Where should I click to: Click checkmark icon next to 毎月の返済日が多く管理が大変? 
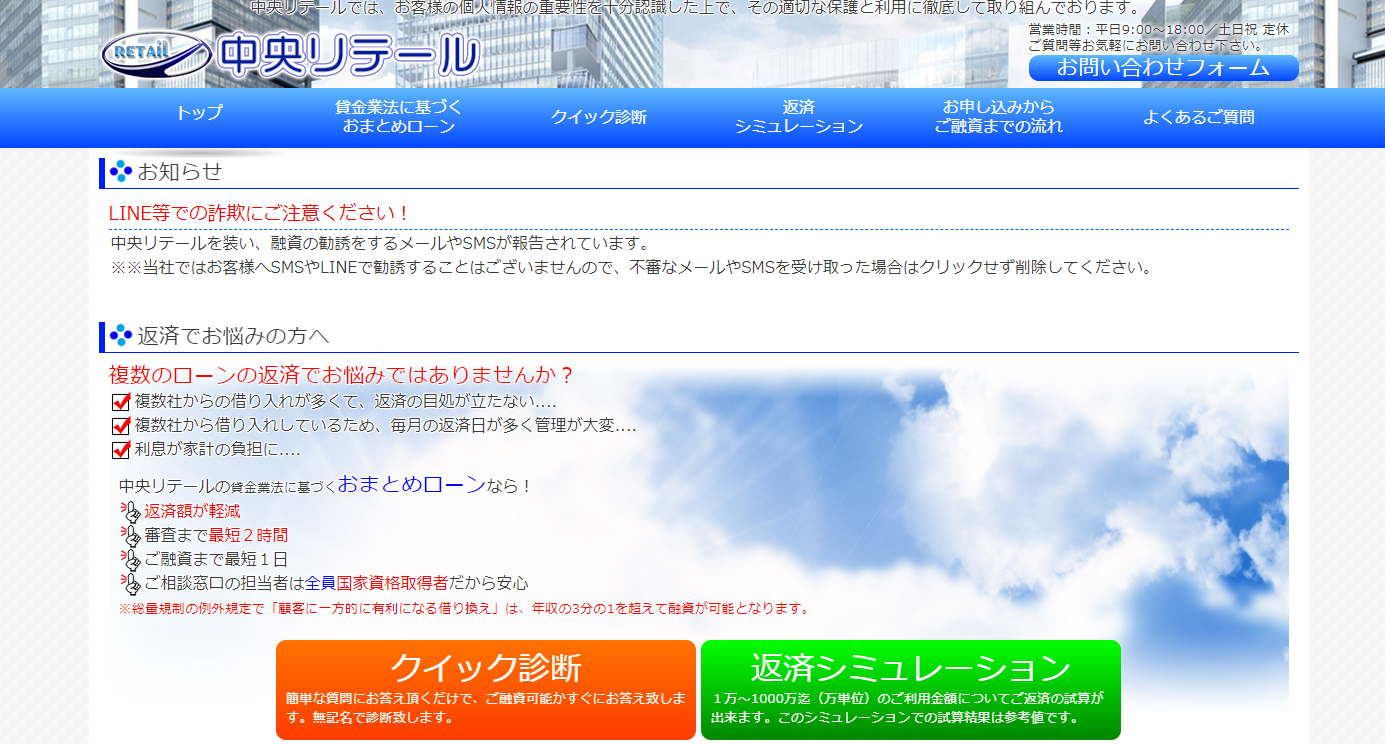pos(121,426)
